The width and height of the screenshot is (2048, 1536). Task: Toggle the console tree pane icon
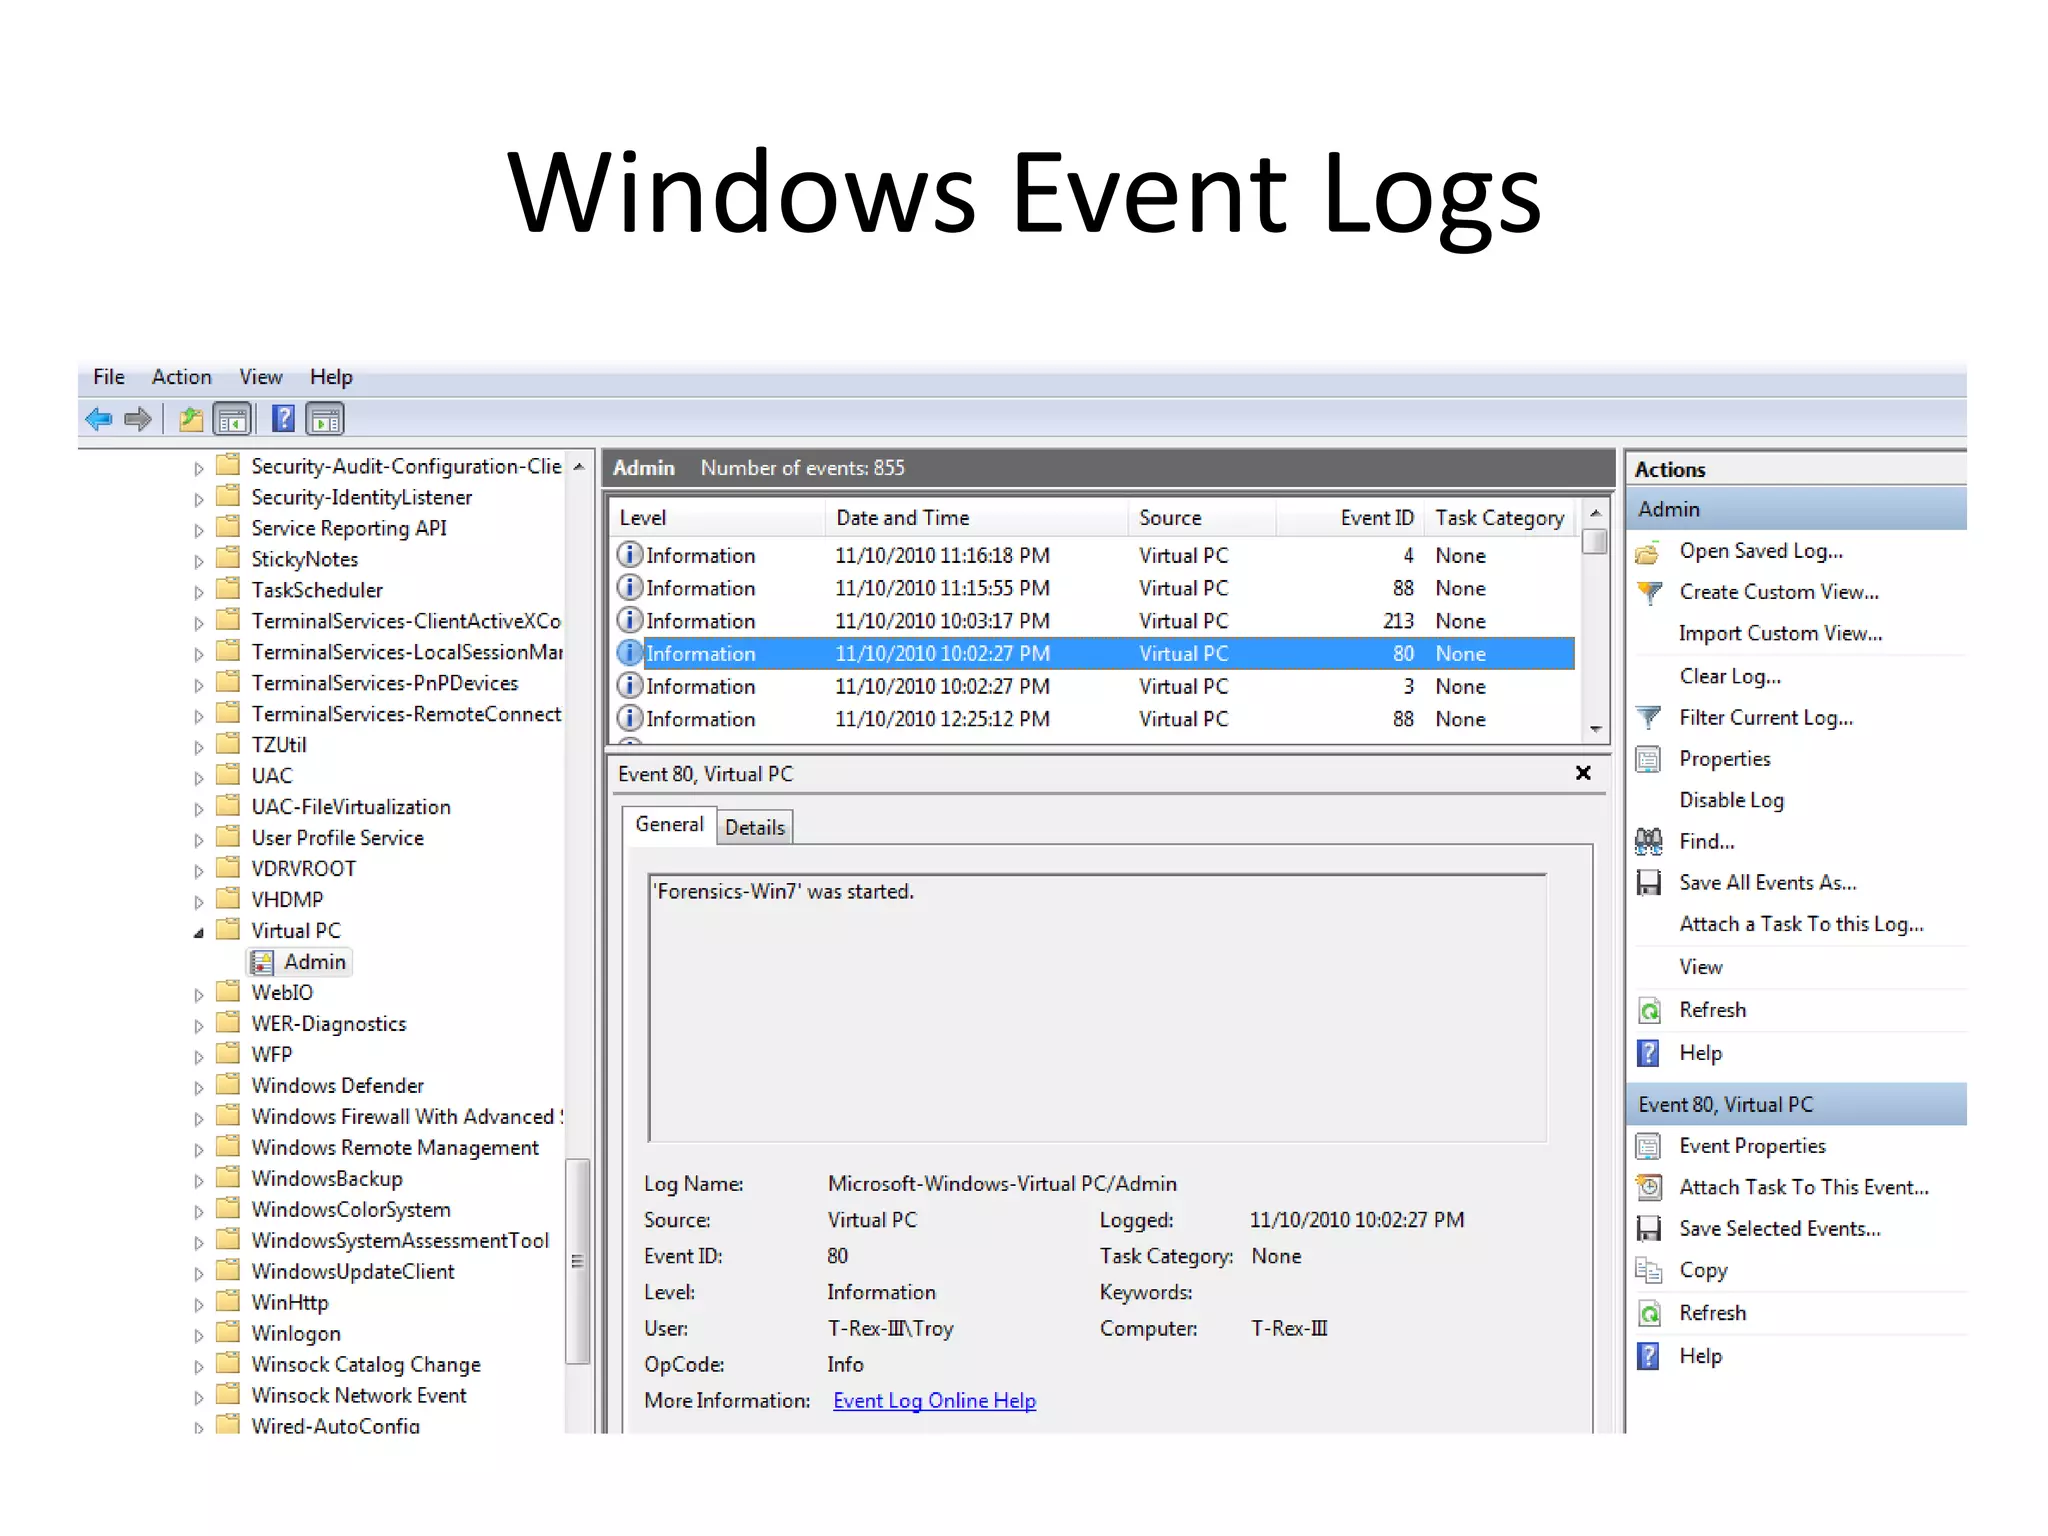(232, 419)
